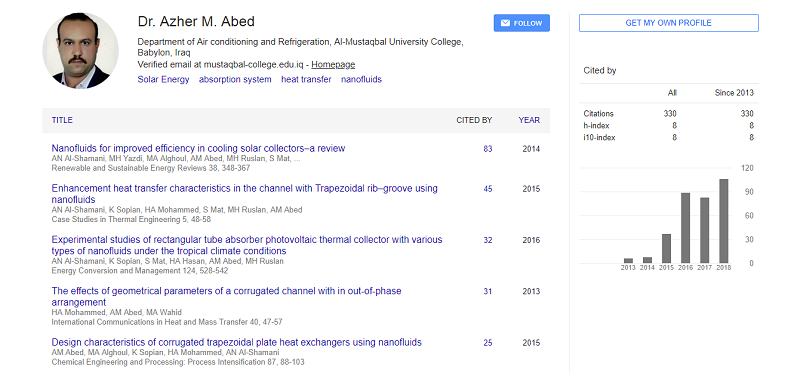Click the 2014 bar in citation chart
The height and width of the screenshot is (373, 800).
[x=647, y=260]
